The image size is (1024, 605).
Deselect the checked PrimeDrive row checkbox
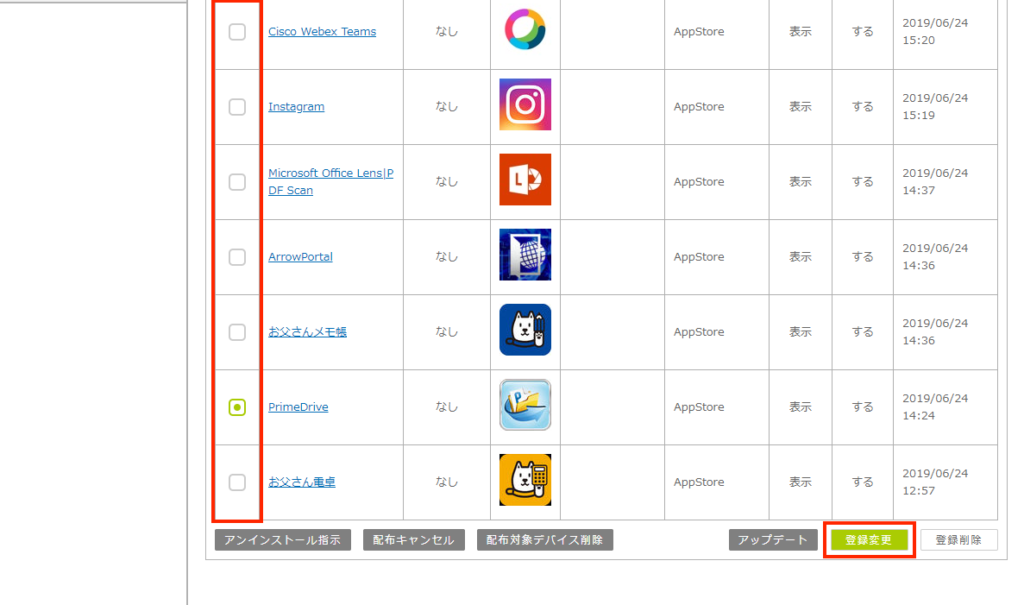coord(237,407)
